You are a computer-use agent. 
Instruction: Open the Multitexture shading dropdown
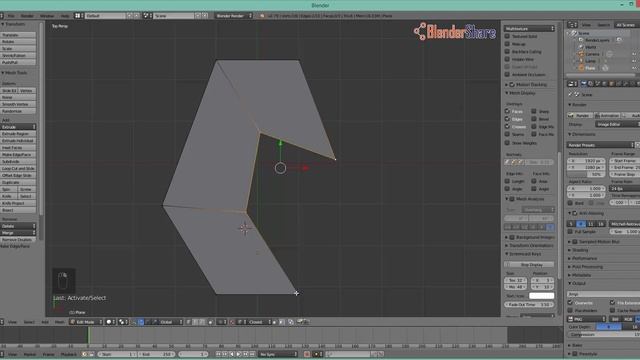tap(529, 29)
